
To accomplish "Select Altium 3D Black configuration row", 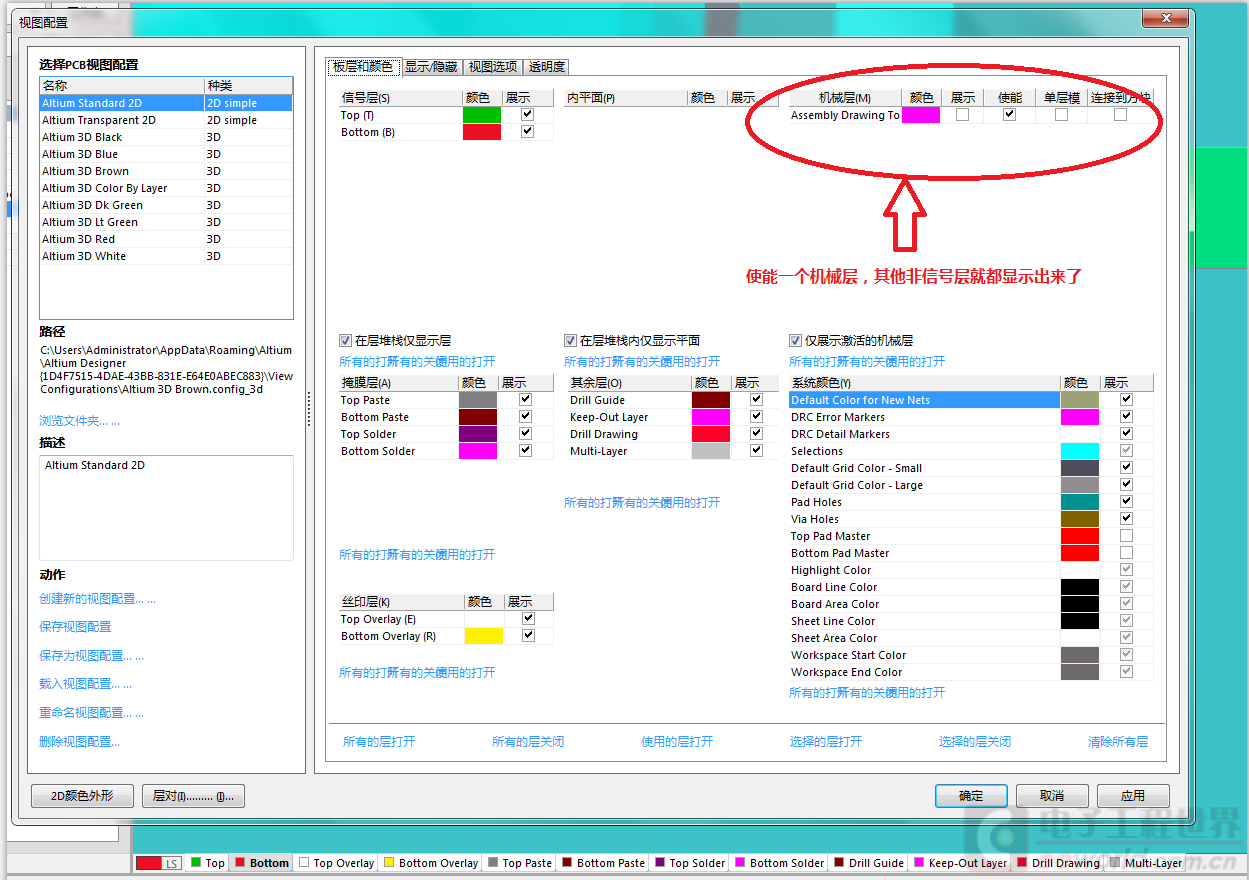I will [x=166, y=137].
